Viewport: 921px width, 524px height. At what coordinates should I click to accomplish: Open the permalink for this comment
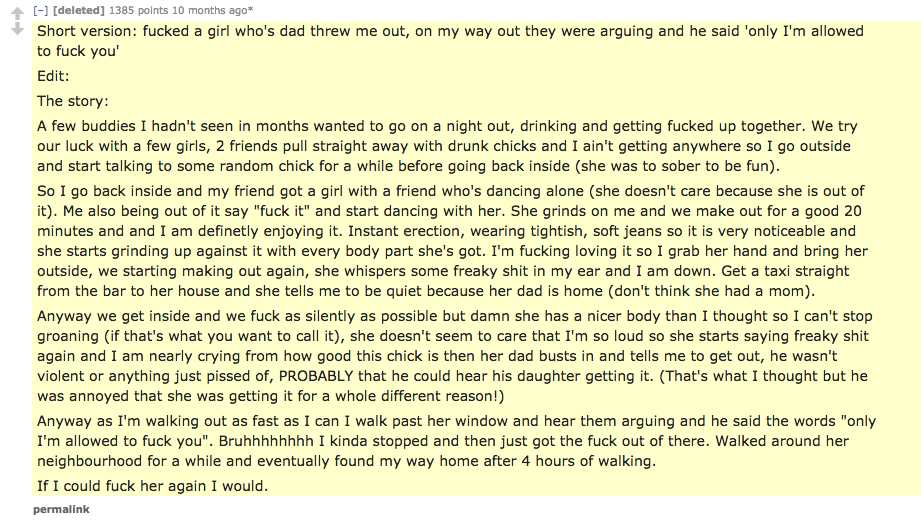coord(61,509)
